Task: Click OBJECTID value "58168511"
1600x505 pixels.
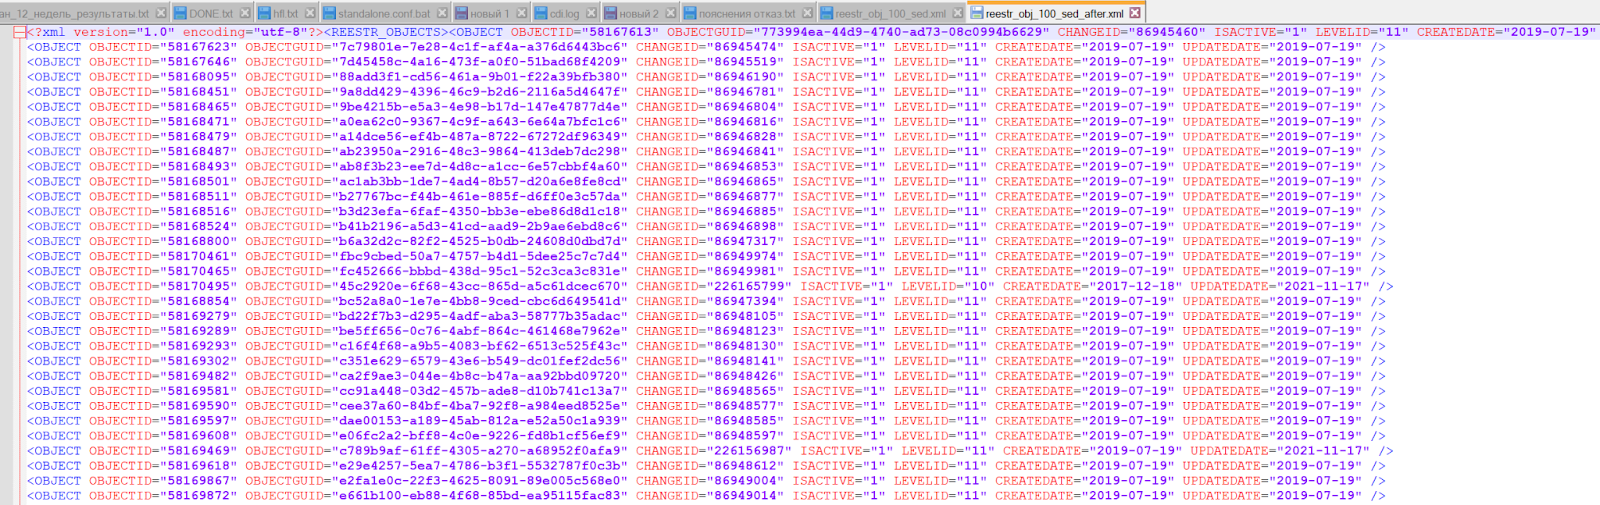Action: click(198, 197)
